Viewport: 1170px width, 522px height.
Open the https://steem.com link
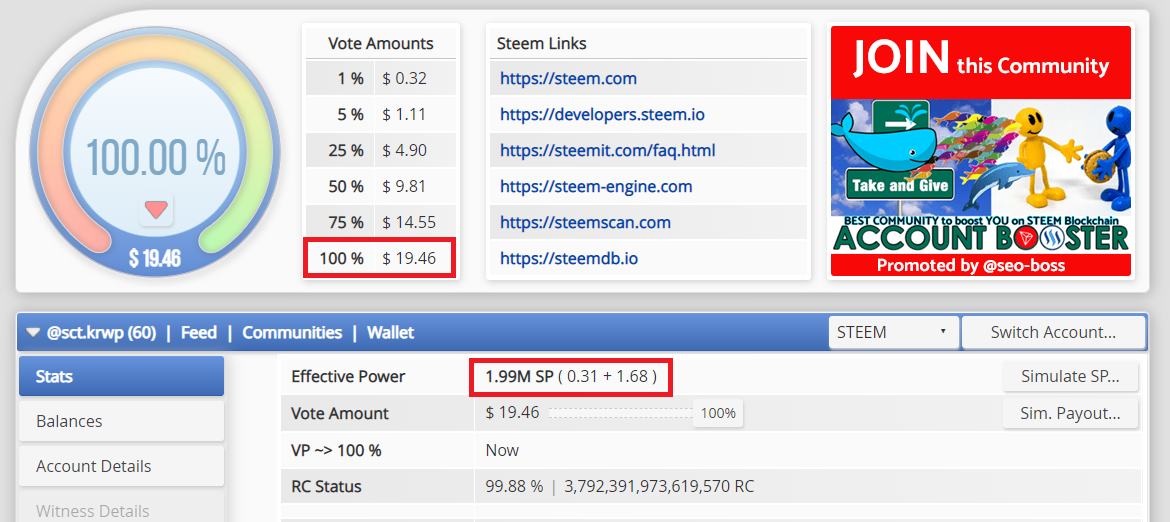click(568, 78)
